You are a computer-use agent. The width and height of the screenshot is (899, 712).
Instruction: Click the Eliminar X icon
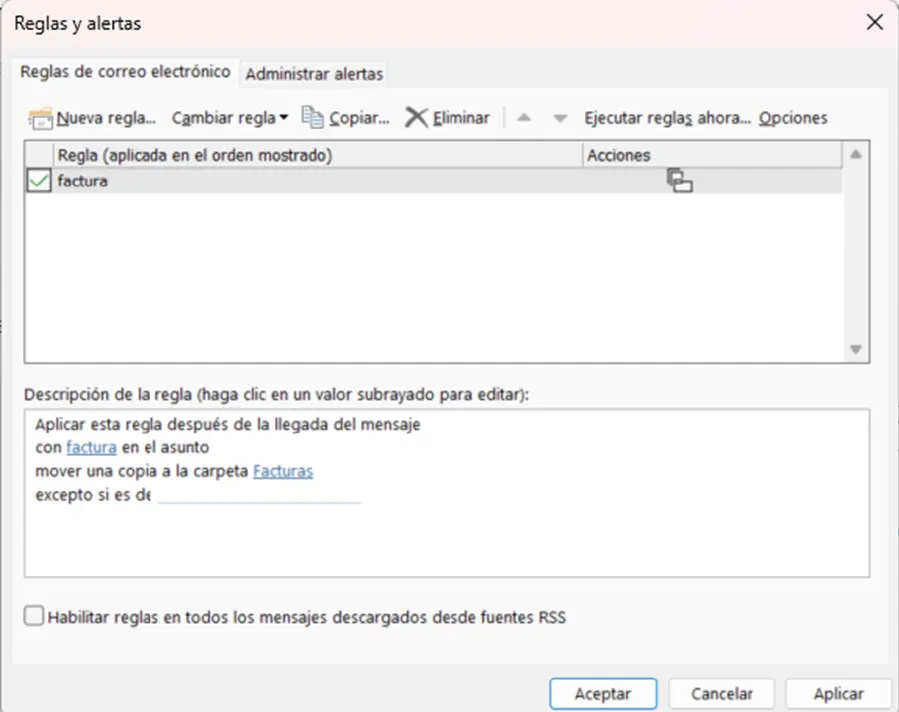click(416, 118)
